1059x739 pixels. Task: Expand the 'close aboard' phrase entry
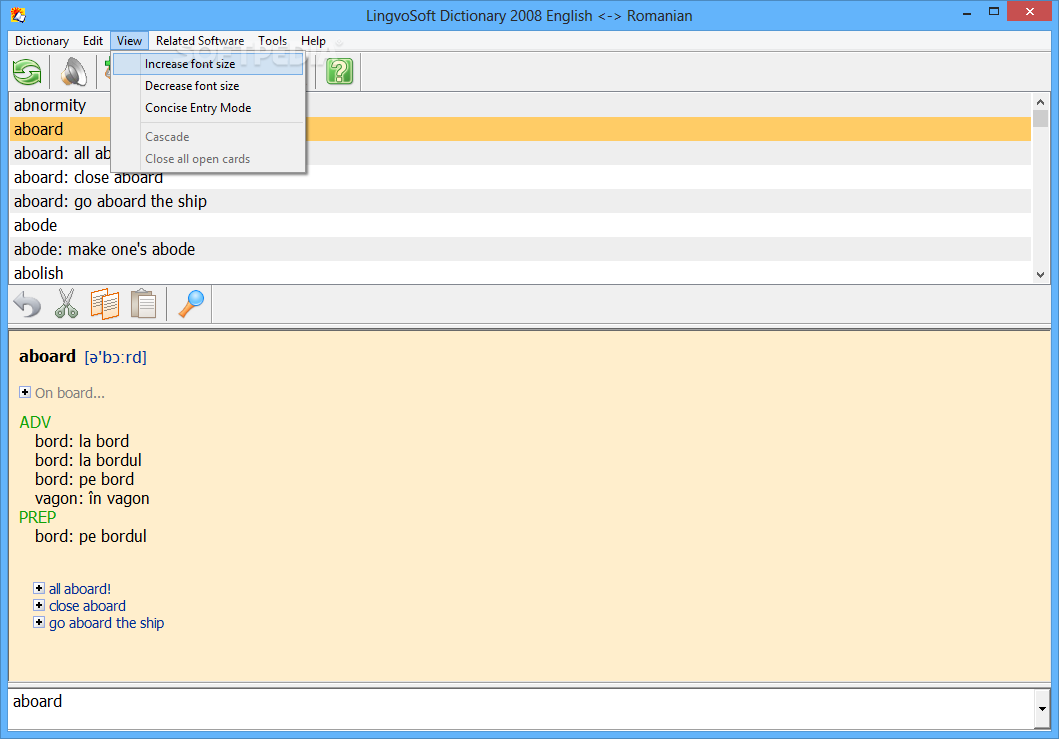tap(39, 605)
